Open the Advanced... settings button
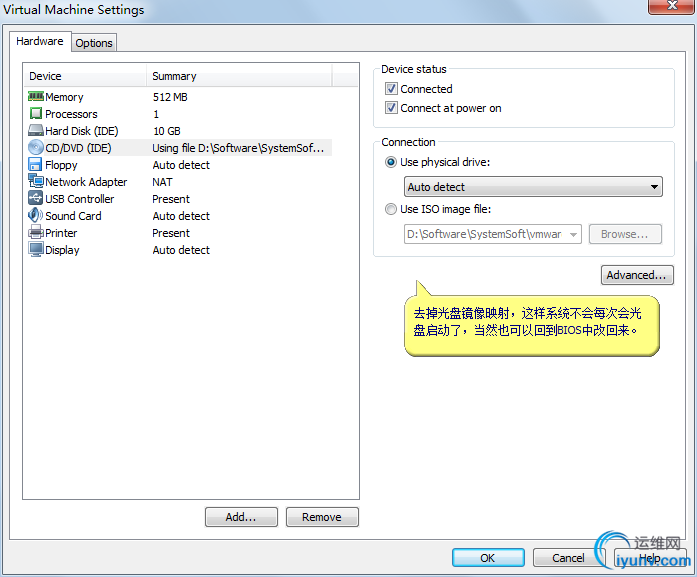This screenshot has width=697, height=577. pyautogui.click(x=637, y=275)
